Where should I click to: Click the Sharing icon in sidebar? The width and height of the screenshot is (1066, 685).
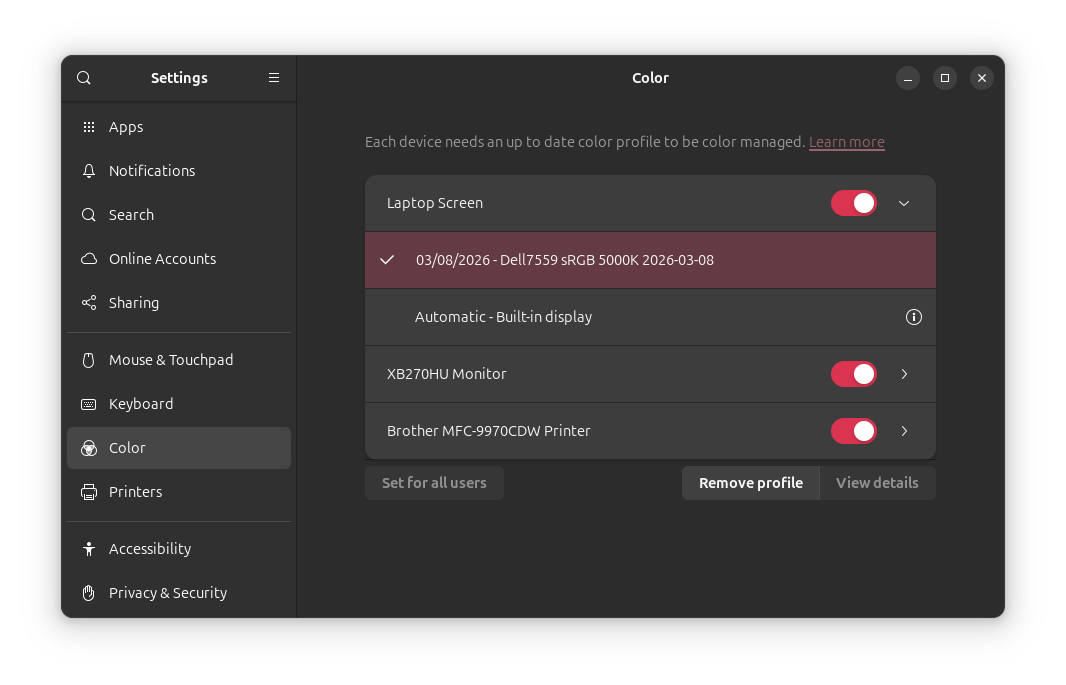[x=89, y=303]
